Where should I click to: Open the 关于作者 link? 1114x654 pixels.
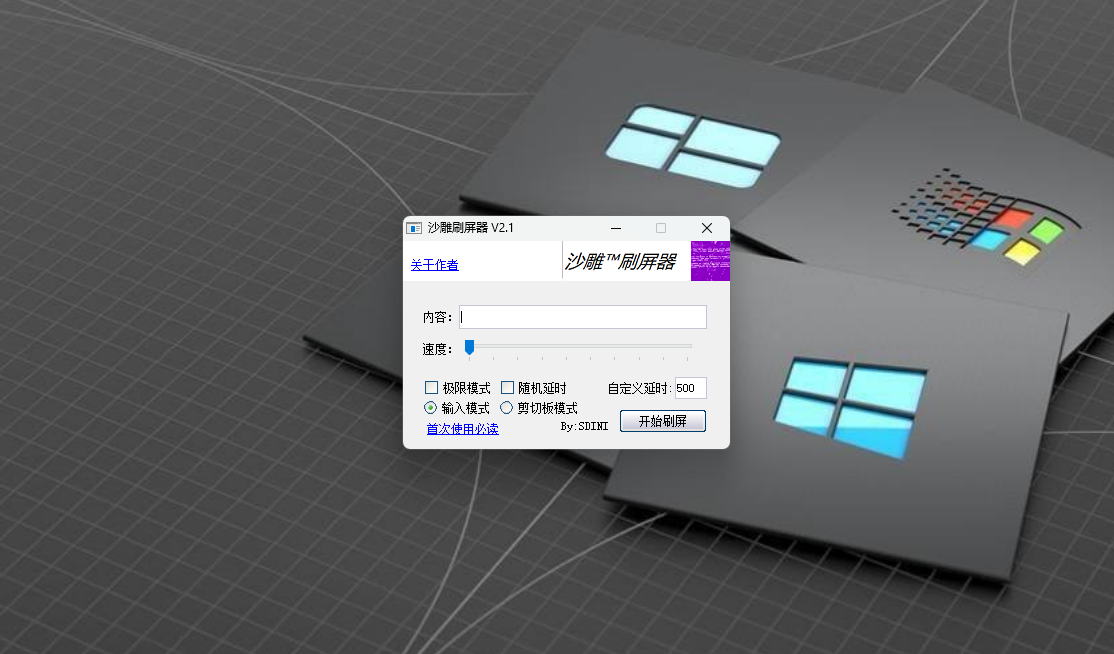[x=435, y=265]
